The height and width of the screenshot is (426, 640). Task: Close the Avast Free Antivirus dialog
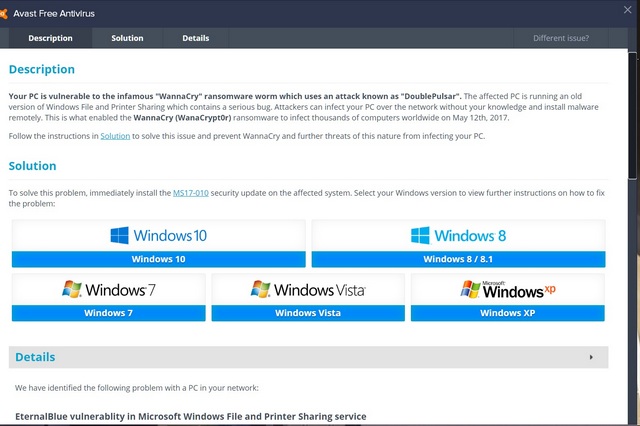tap(627, 10)
